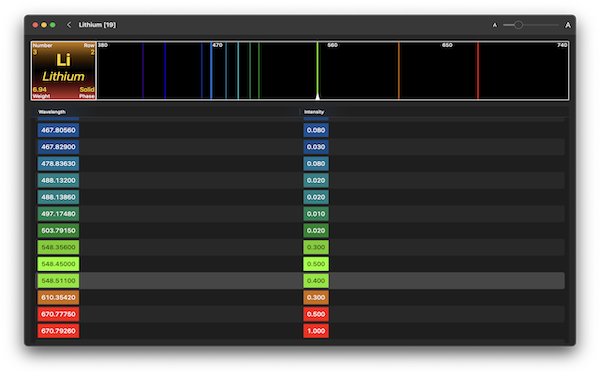Click the window title Lithium [19]
Viewport: 600px width, 375px height.
pos(97,25)
